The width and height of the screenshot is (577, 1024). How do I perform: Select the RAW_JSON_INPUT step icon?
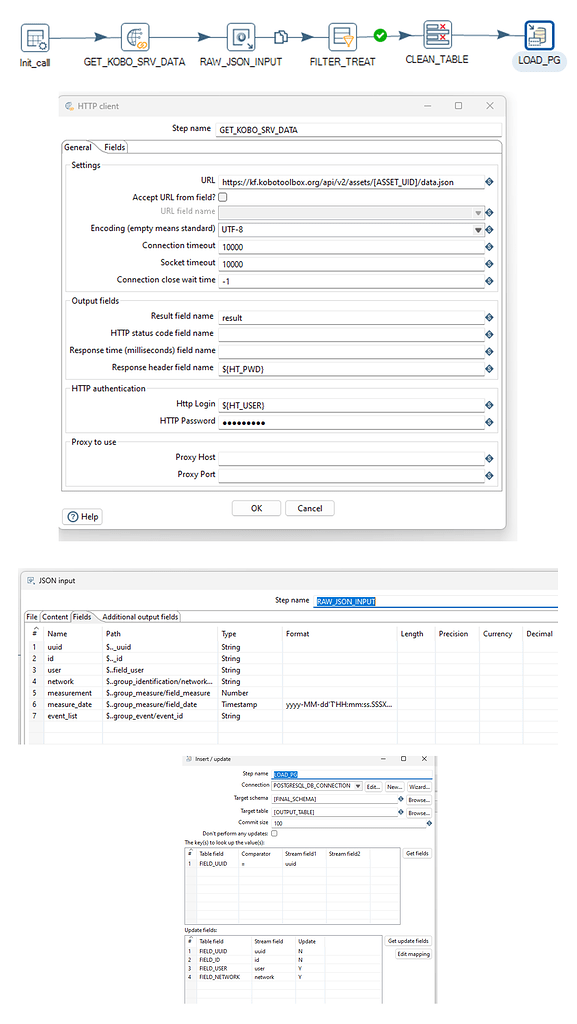(x=241, y=38)
